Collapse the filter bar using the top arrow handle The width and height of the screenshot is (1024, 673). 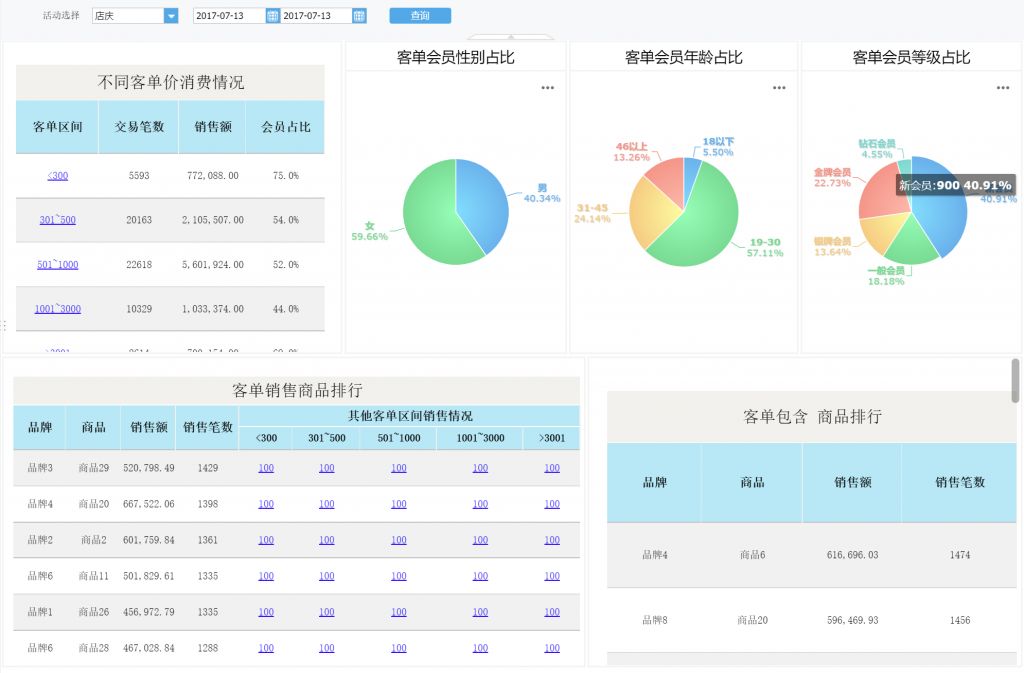pos(511,37)
